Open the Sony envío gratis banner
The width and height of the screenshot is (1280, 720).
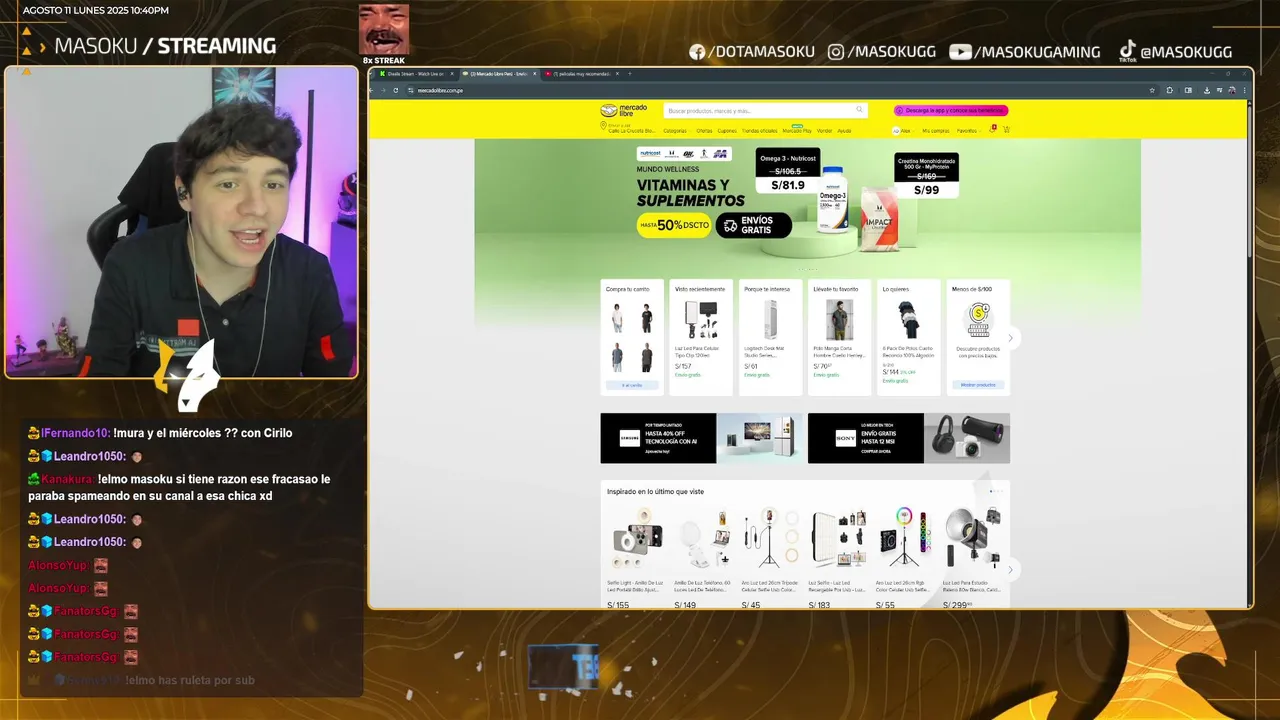pos(909,438)
